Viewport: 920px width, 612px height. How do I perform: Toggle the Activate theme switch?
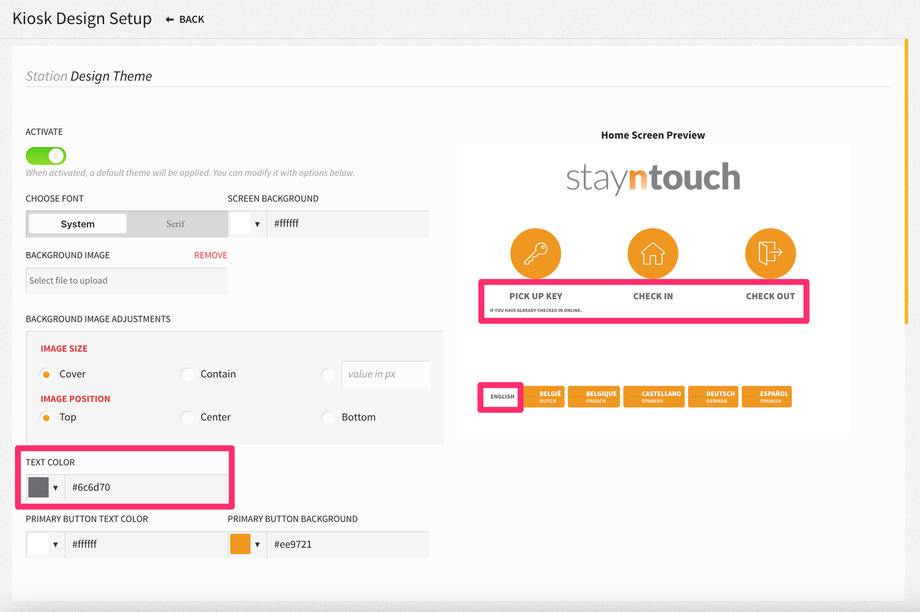point(46,155)
